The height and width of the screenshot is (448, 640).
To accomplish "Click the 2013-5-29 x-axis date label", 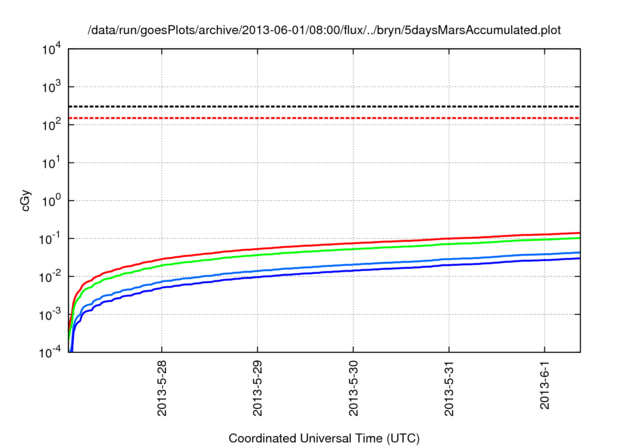I will click(x=258, y=388).
